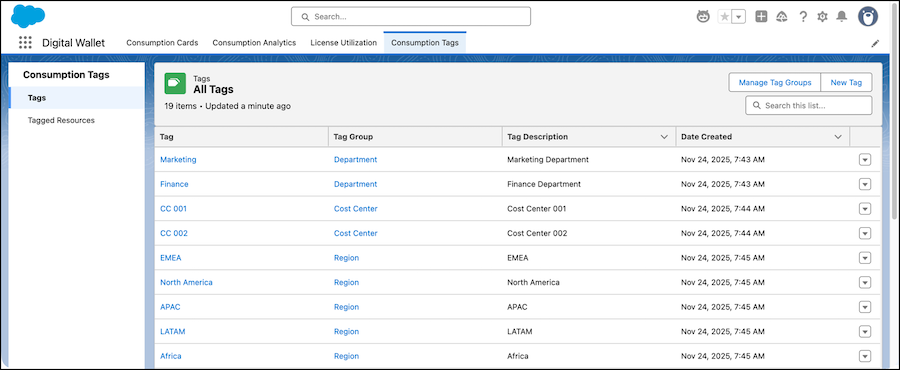Image resolution: width=900 pixels, height=370 pixels.
Task: Open row actions for CC 001
Action: click(865, 209)
